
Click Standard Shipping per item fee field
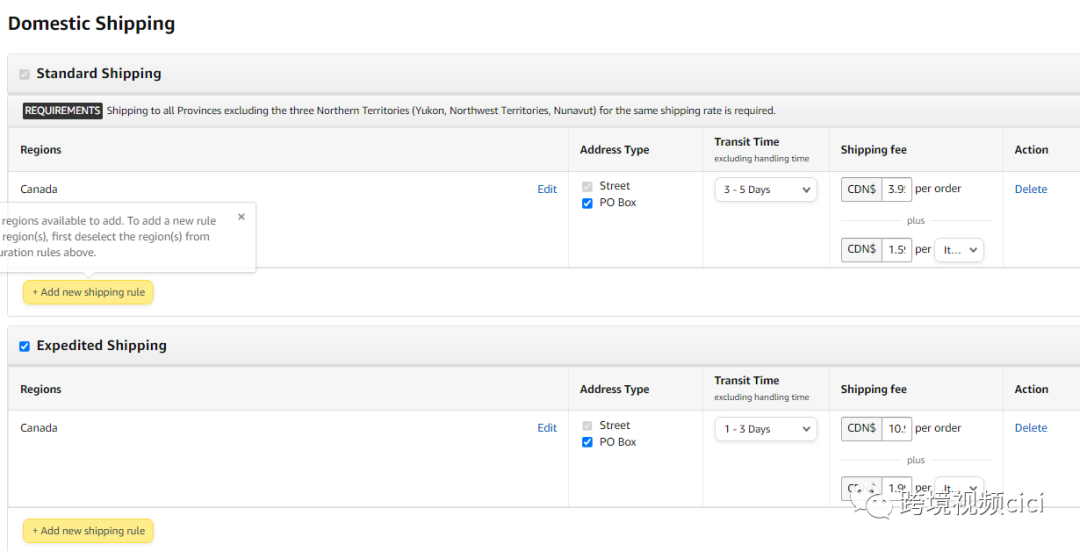[x=896, y=250]
